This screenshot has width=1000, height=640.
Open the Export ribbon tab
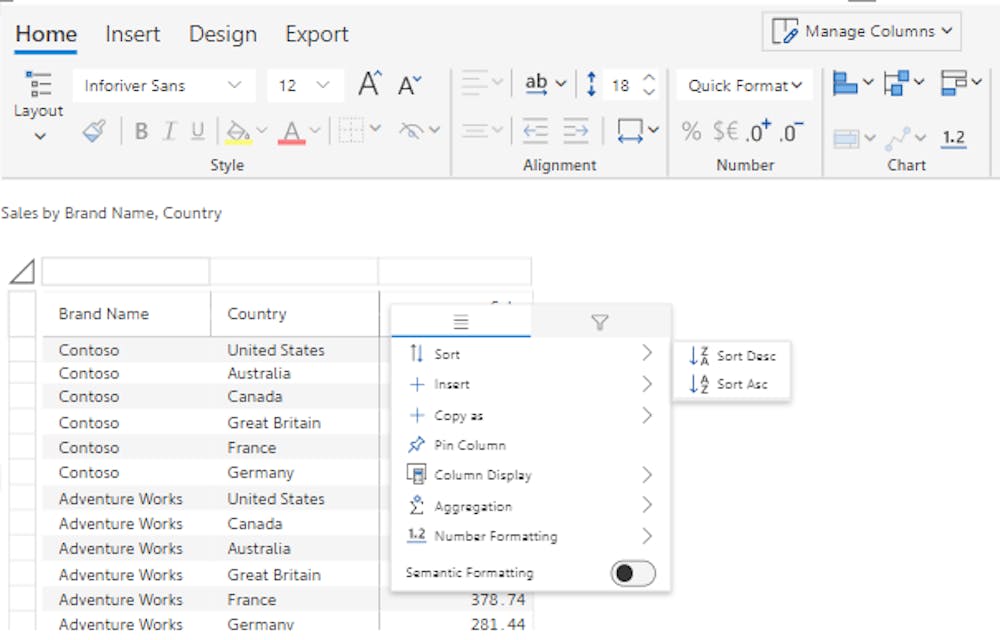317,34
